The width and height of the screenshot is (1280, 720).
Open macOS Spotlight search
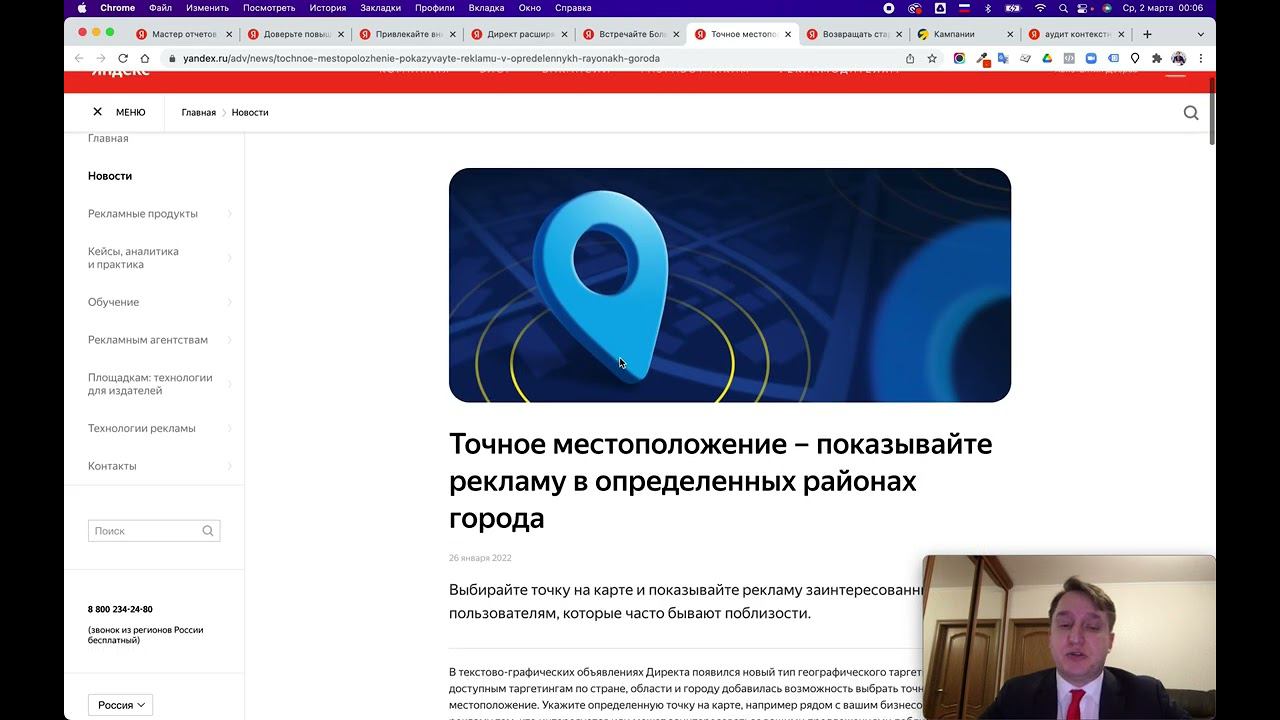pyautogui.click(x=1063, y=8)
